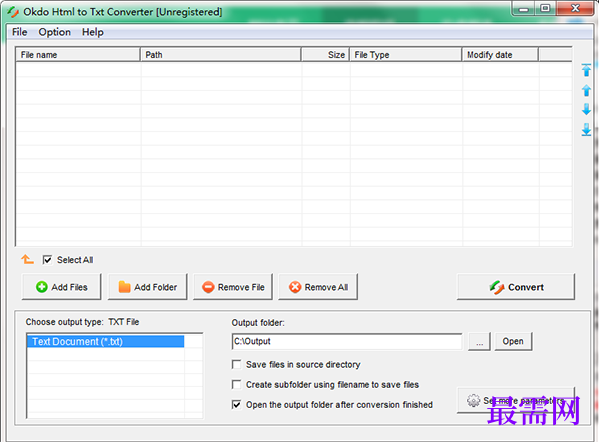Screen dimensions: 599x442
Task: Sort list by Modify date column
Action: coord(500,55)
